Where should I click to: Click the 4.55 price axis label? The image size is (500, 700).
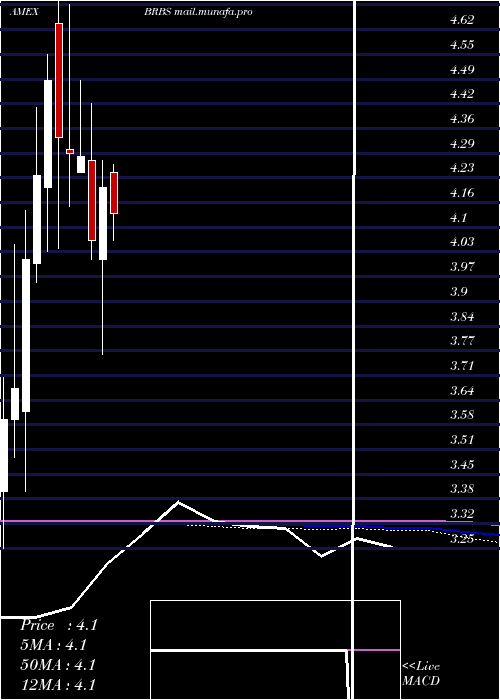click(462, 45)
